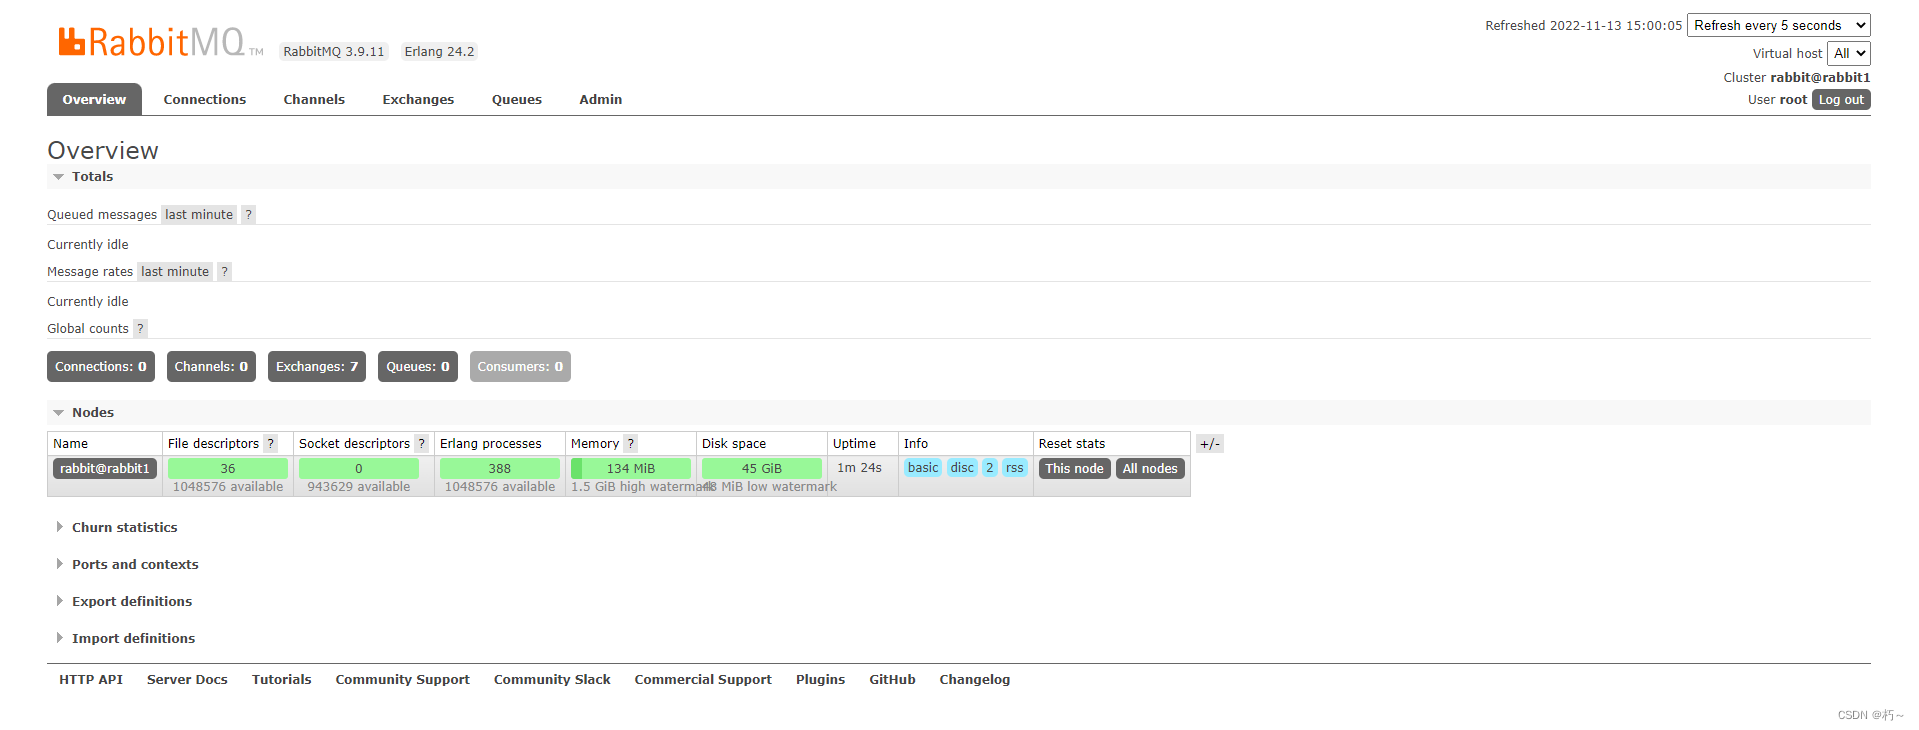Open help for Global counts
Screen dimensions: 1919x730
pos(140,328)
